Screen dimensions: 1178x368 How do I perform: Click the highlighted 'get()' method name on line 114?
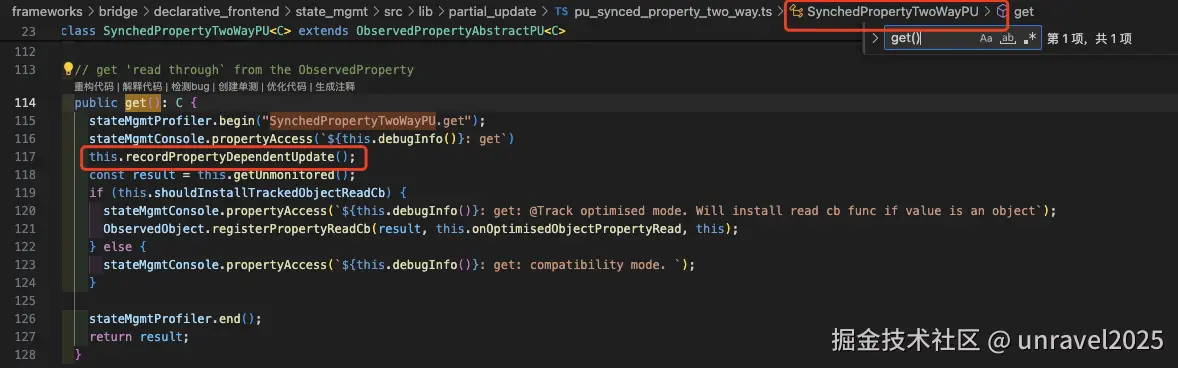click(143, 103)
